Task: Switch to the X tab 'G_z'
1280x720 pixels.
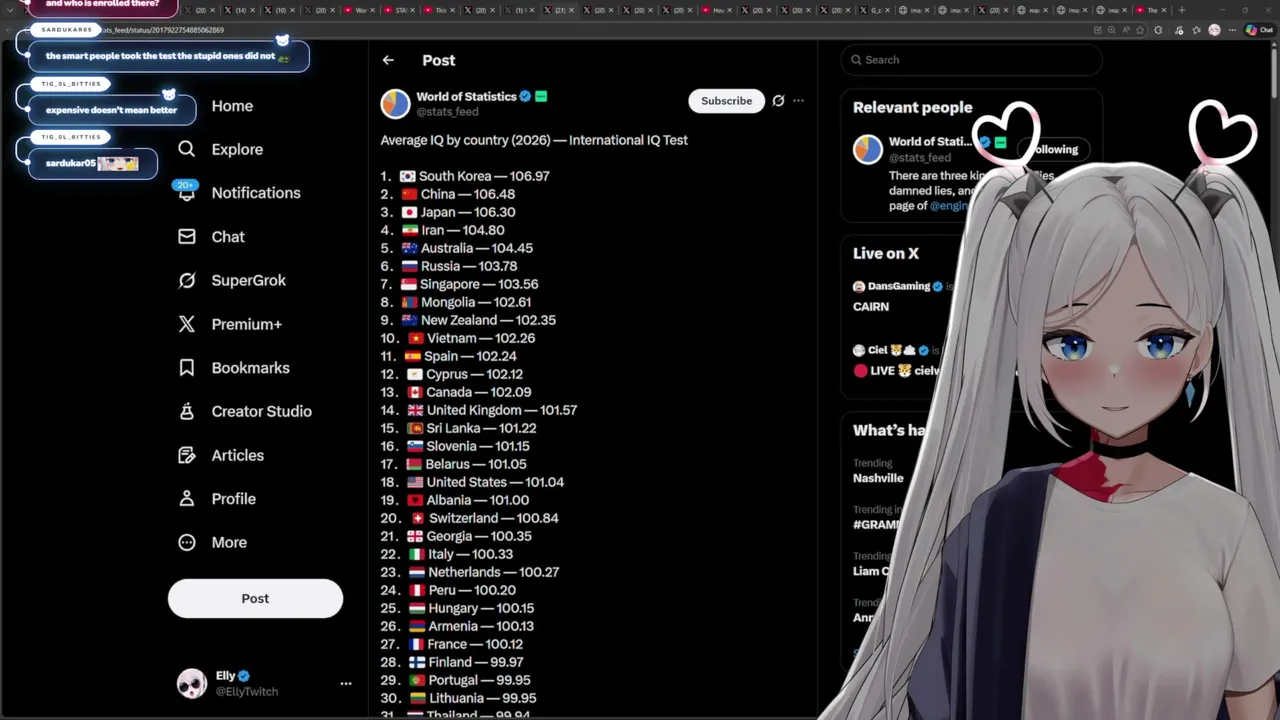Action: (876, 10)
